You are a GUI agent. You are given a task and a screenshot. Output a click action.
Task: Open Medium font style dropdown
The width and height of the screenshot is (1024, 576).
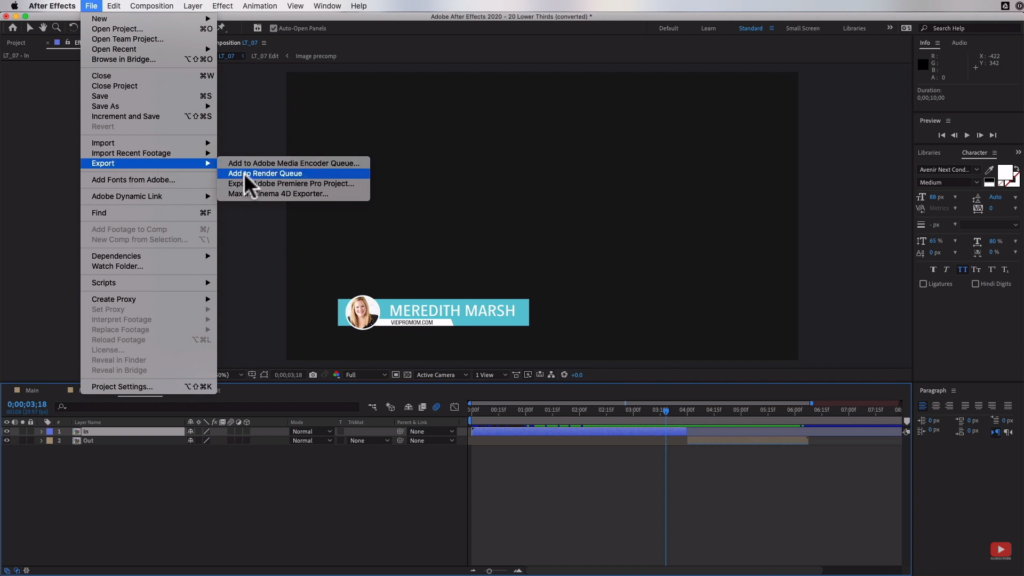(x=949, y=183)
